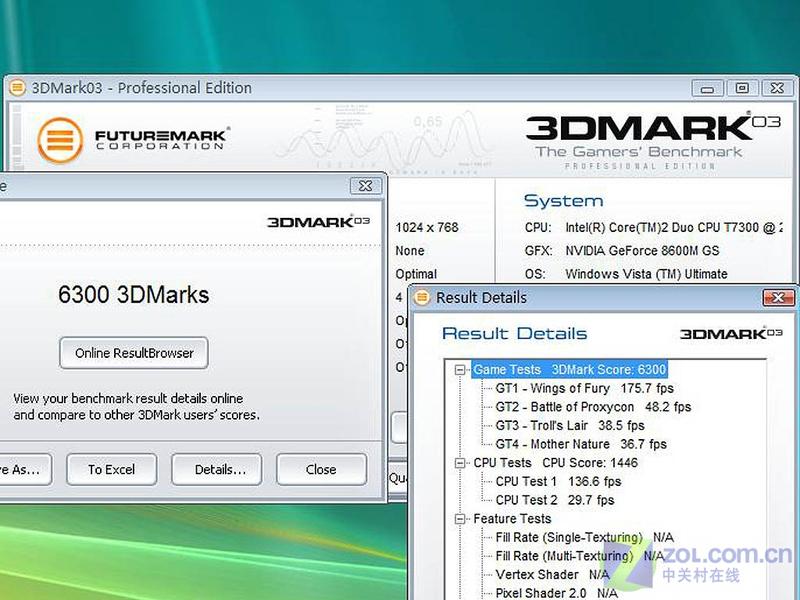The image size is (800, 600).
Task: Click the Close button in score dialog
Action: [321, 469]
